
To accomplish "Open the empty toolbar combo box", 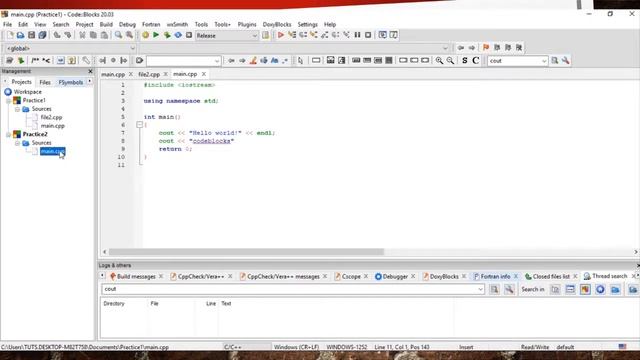I will (x=184, y=61).
